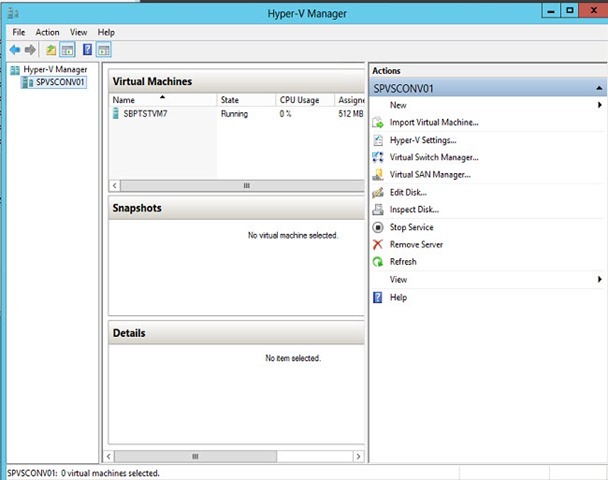Viewport: 608px width, 480px height.
Task: Click Running state of SBPTSTVM7
Action: [234, 114]
